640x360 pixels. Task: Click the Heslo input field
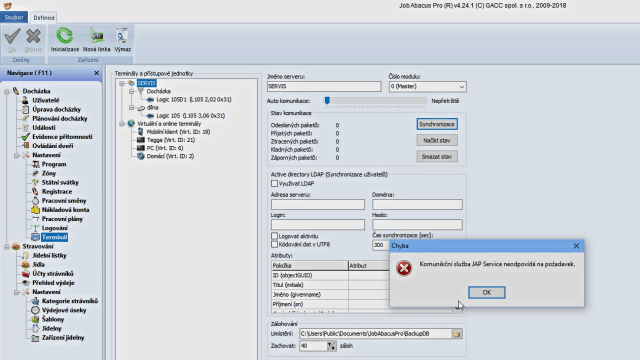(417, 224)
